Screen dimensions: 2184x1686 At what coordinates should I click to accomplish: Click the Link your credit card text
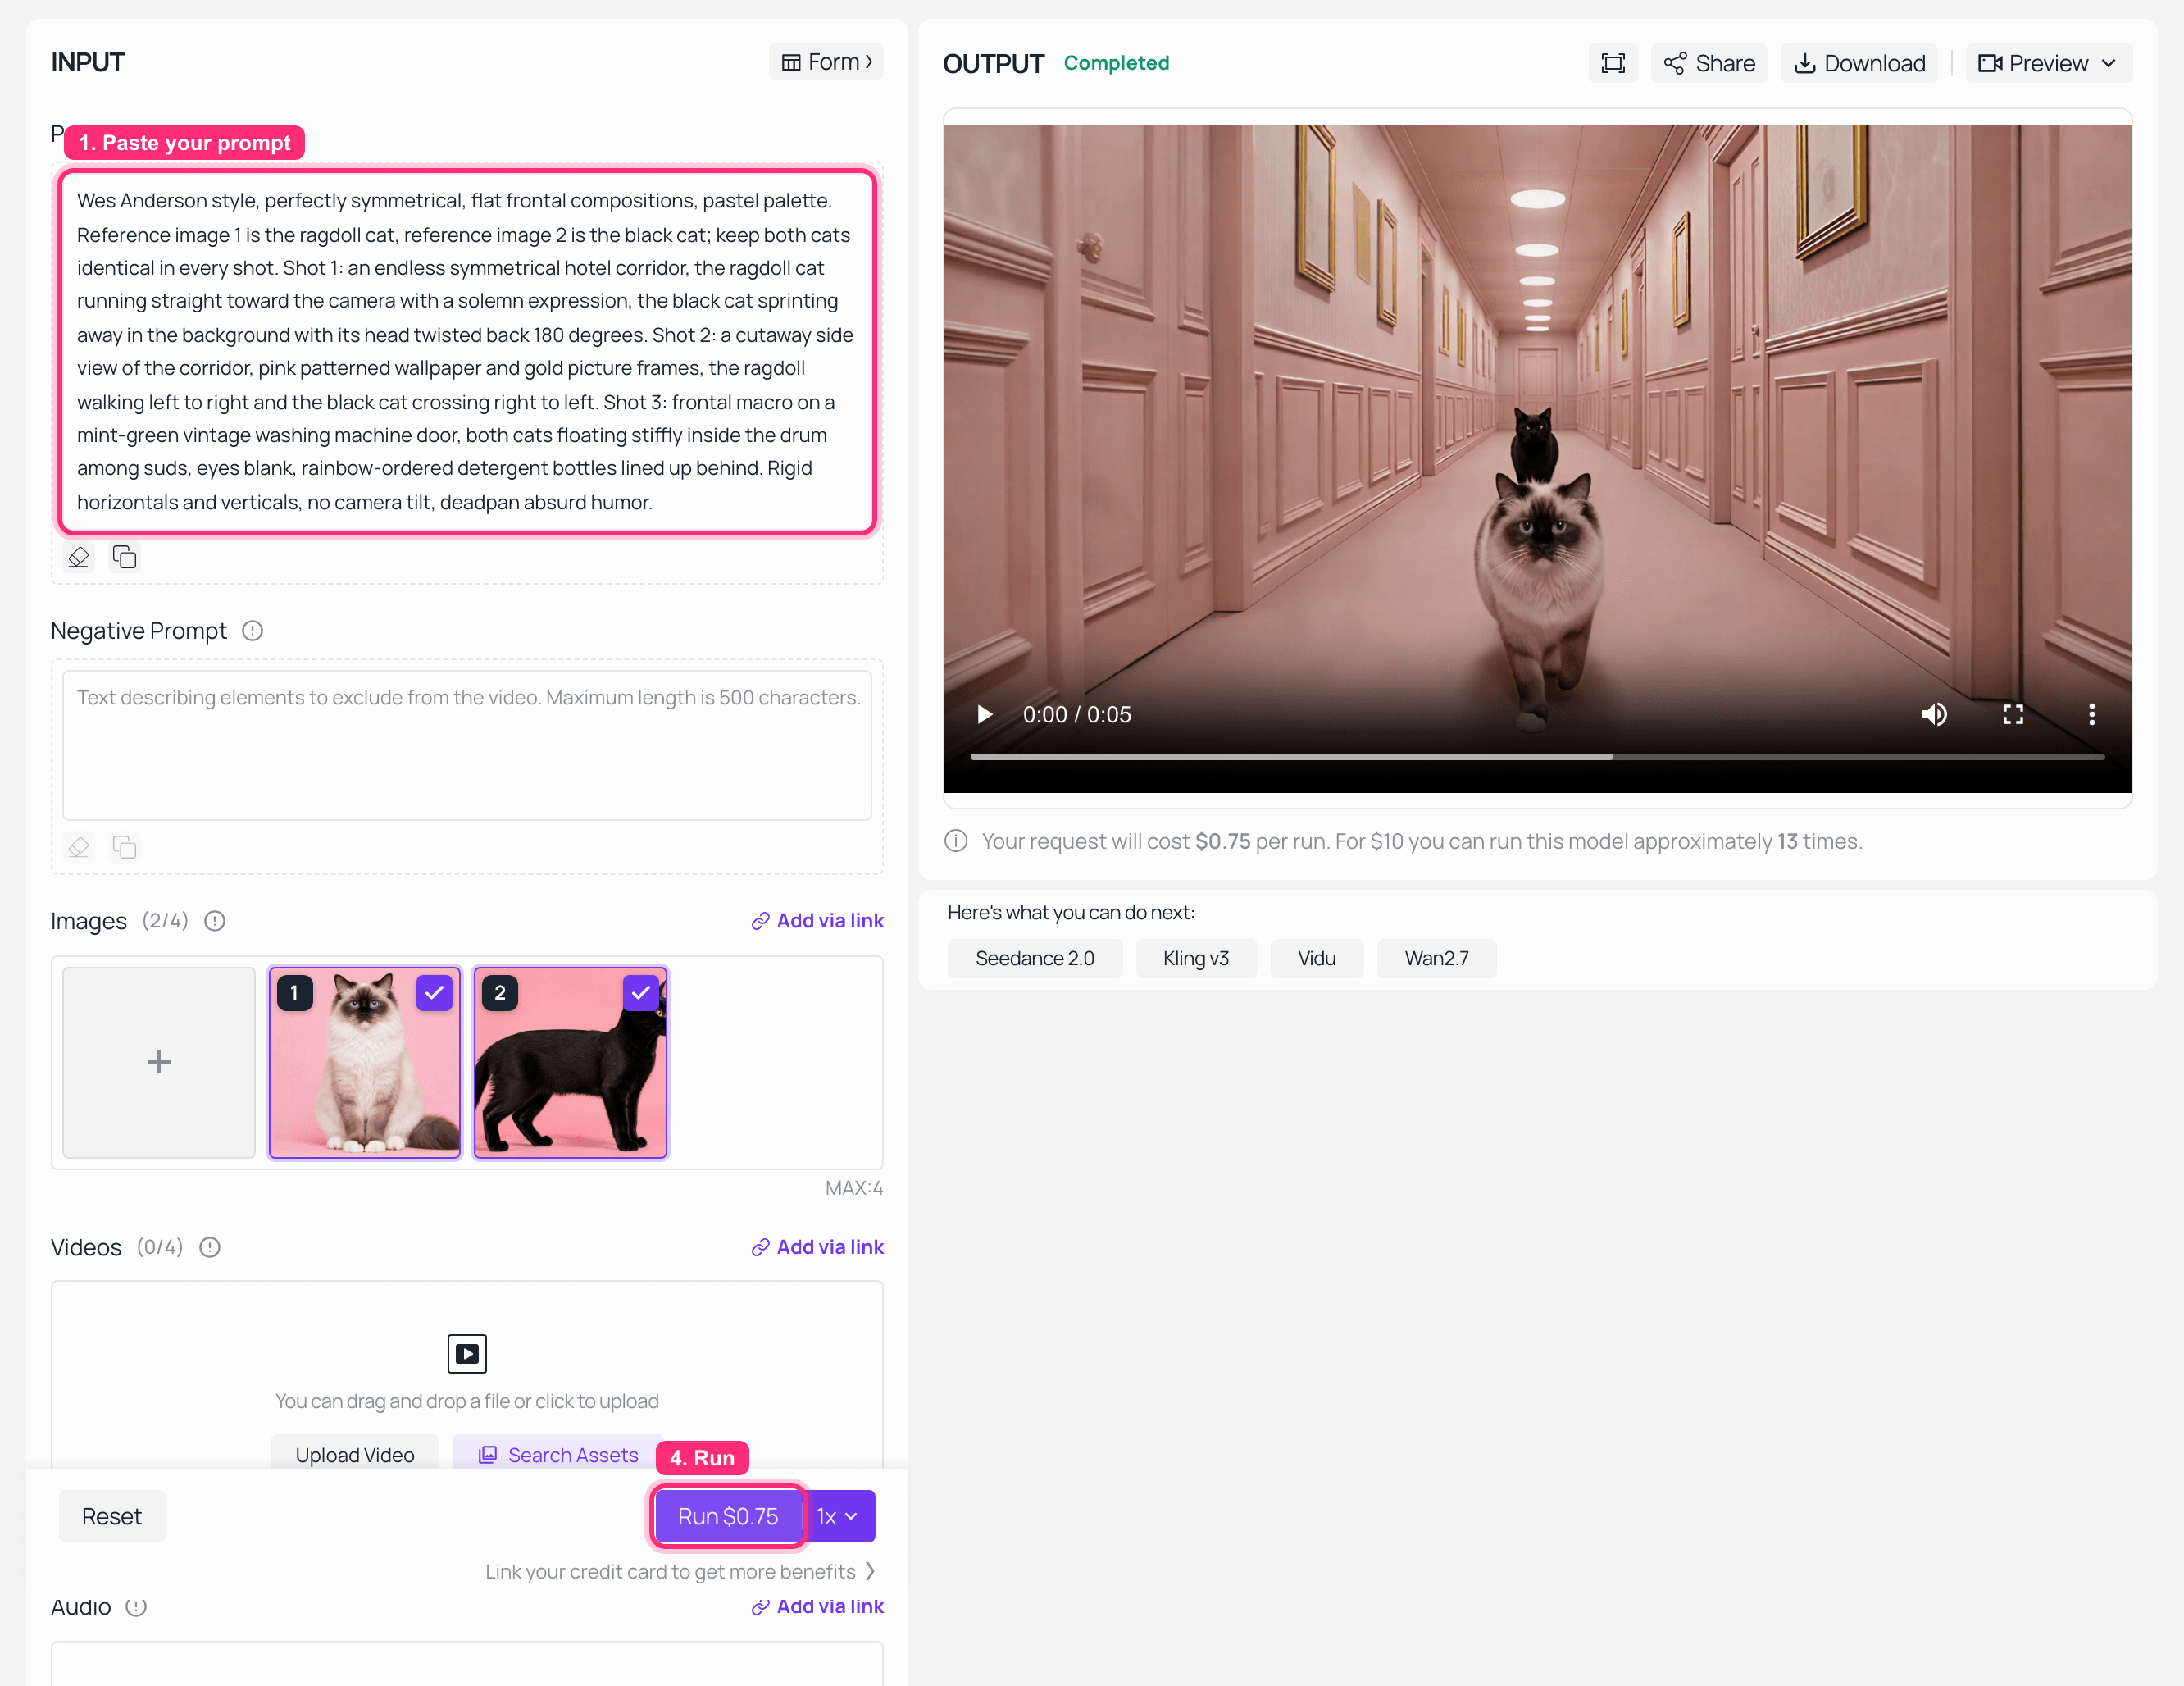pos(670,1571)
